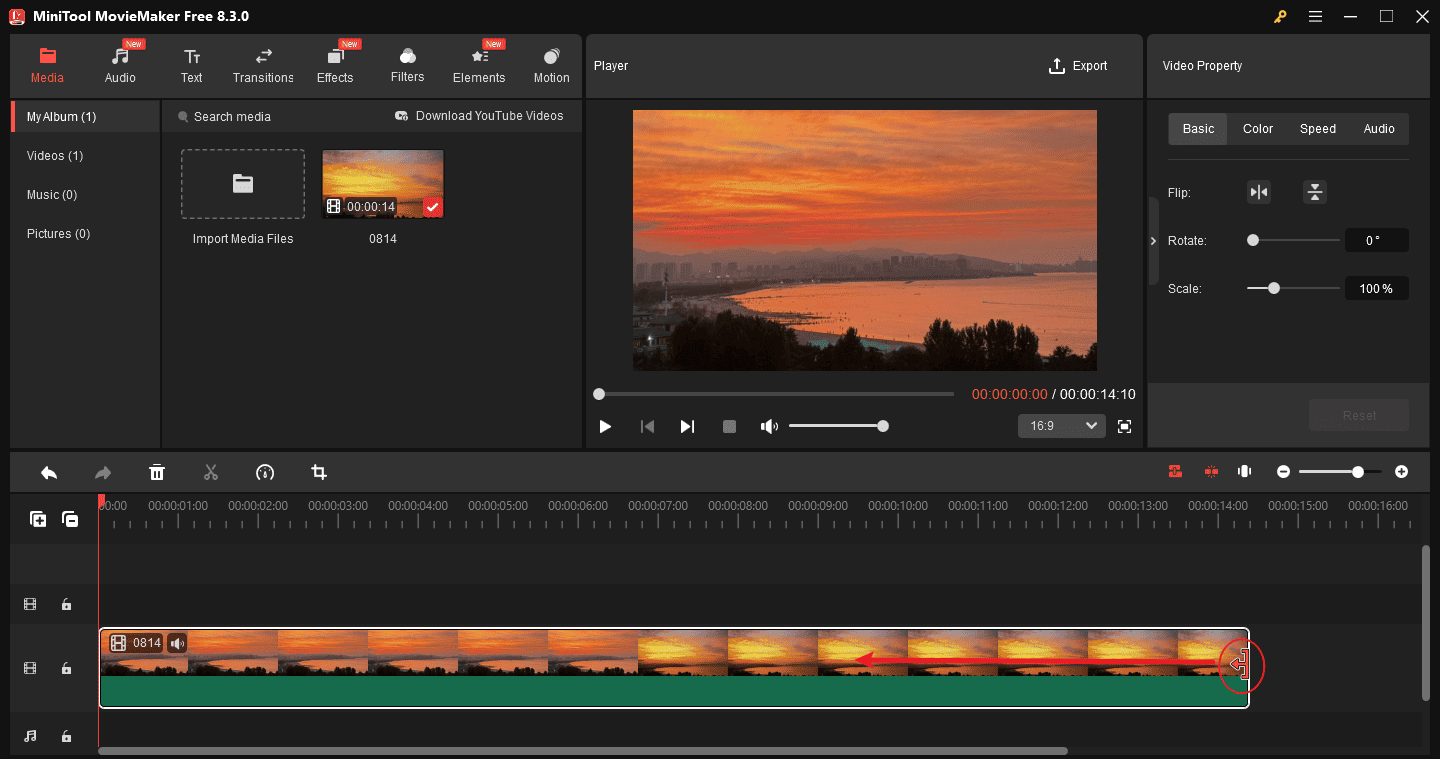Select My Album (1) category
The height and width of the screenshot is (759, 1440).
click(85, 117)
